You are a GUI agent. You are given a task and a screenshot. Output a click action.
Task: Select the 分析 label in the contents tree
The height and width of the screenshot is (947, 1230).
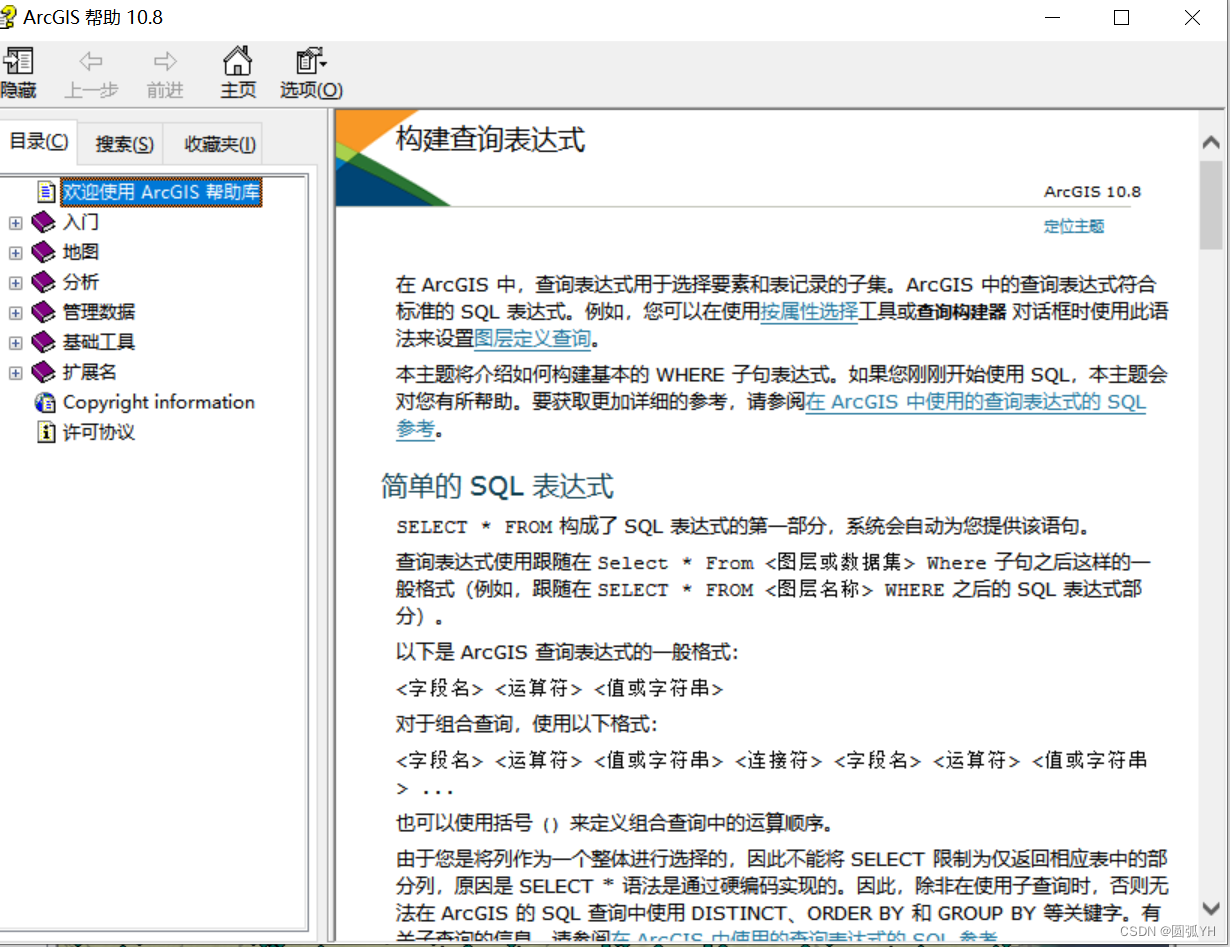(81, 282)
